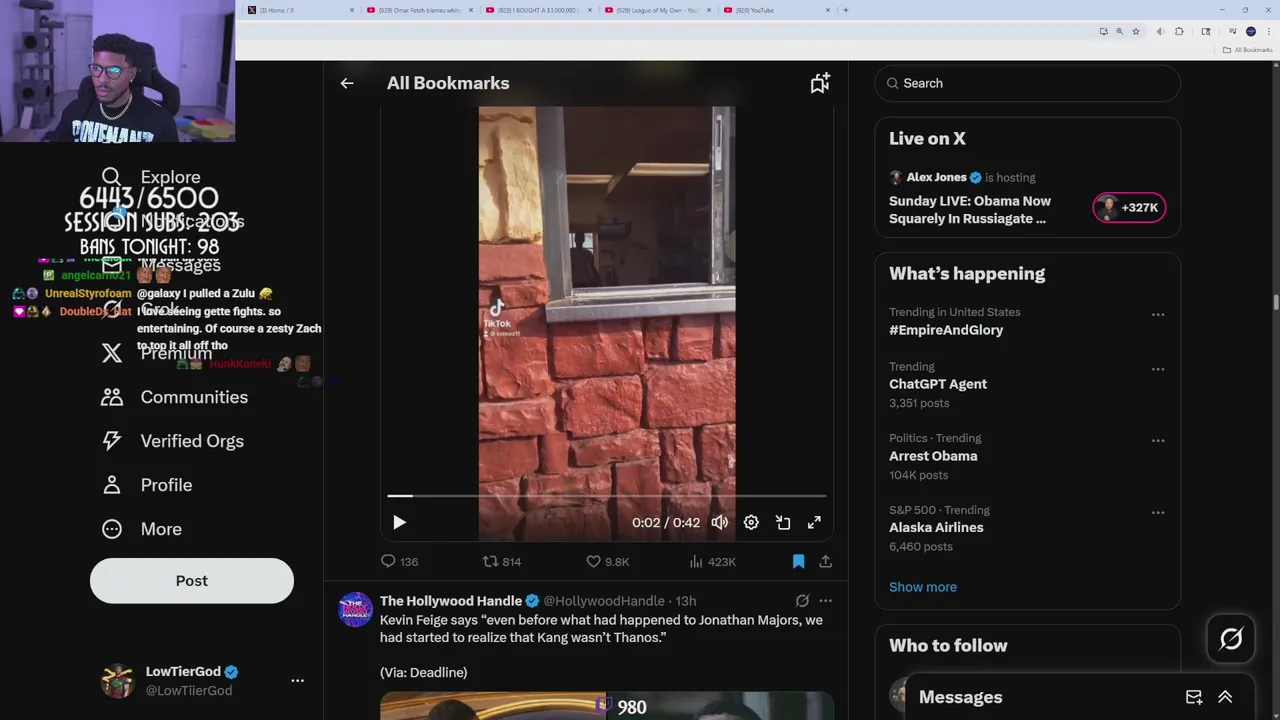Open the Alaska Airlines trend
This screenshot has width=1280, height=720.
[x=936, y=528]
